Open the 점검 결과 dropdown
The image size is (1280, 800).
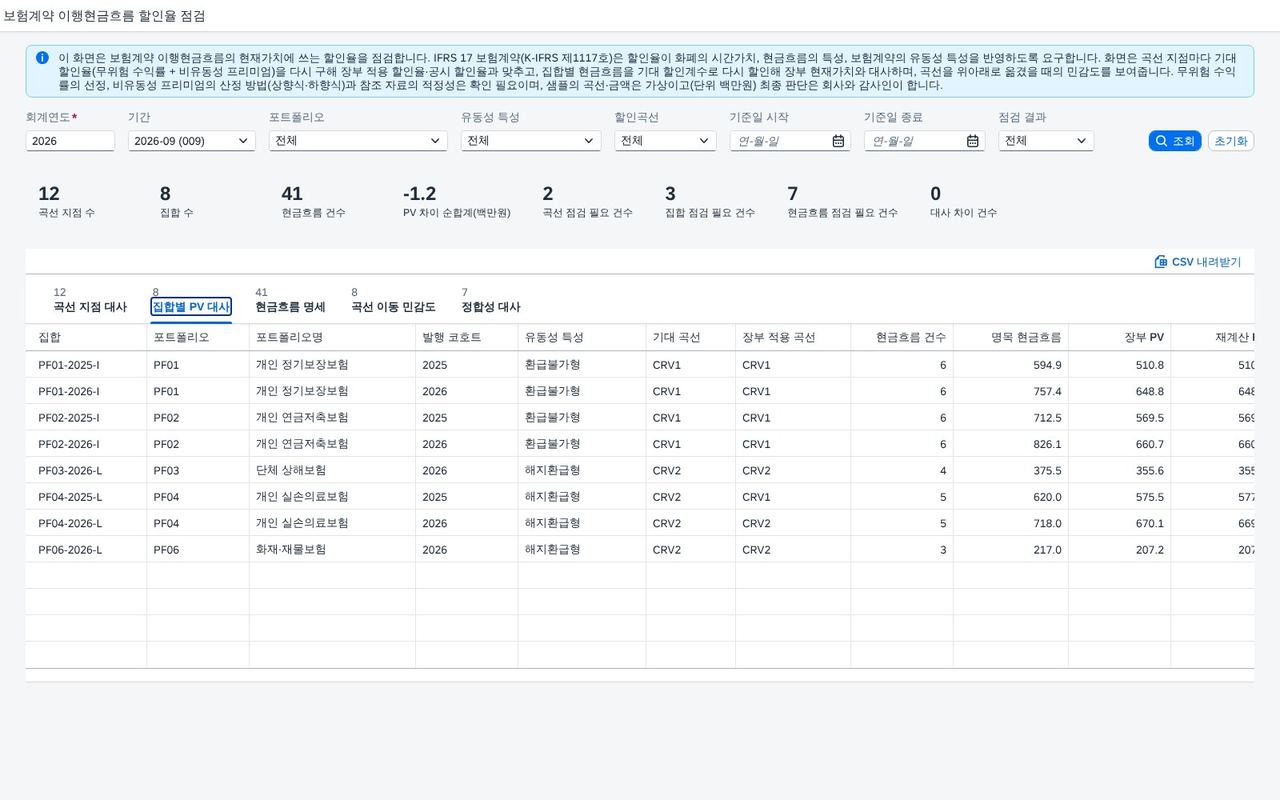tap(1046, 141)
